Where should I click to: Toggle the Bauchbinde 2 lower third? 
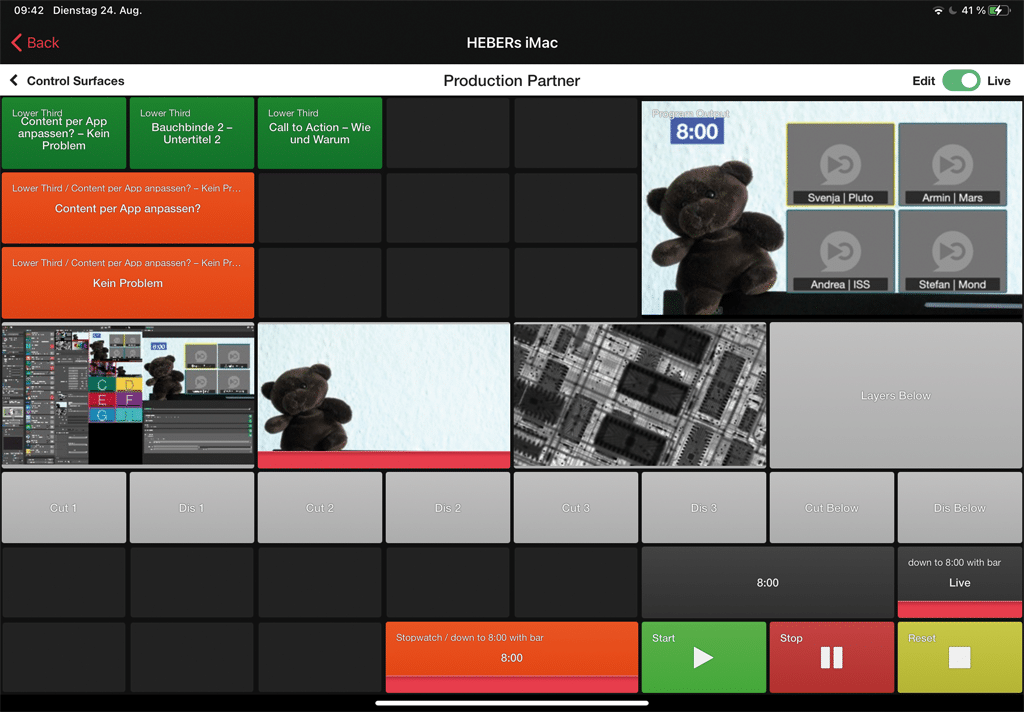click(192, 133)
